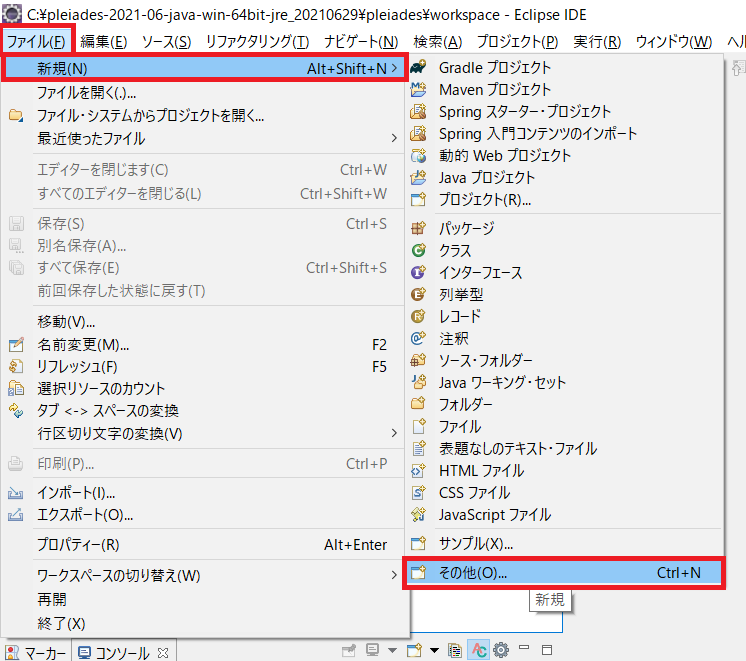
Task: Expand ワークスペースの切り替え(W) submenu
Action: [x=394, y=575]
